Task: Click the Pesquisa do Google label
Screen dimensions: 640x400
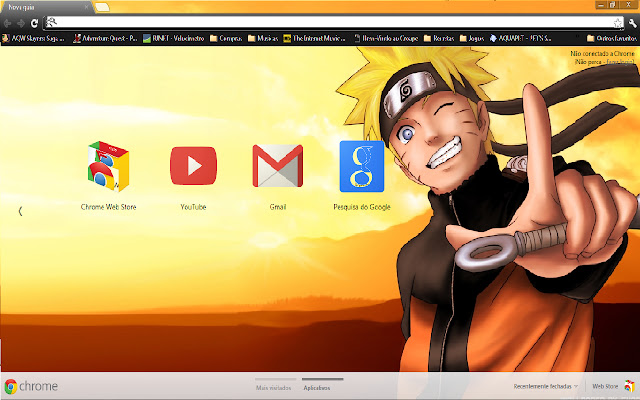Action: (362, 207)
